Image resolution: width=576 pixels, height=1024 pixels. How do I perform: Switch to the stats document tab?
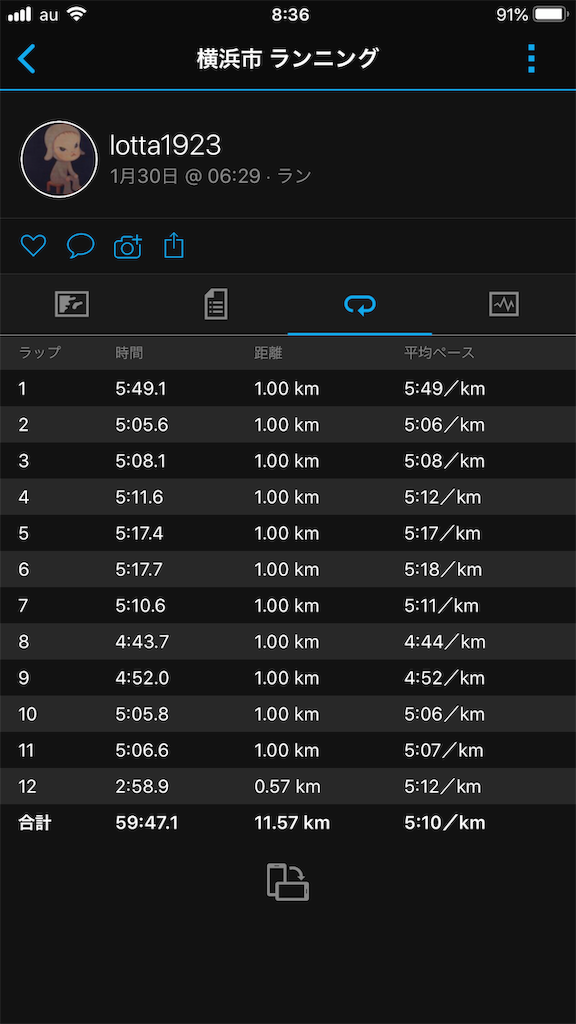[x=216, y=304]
